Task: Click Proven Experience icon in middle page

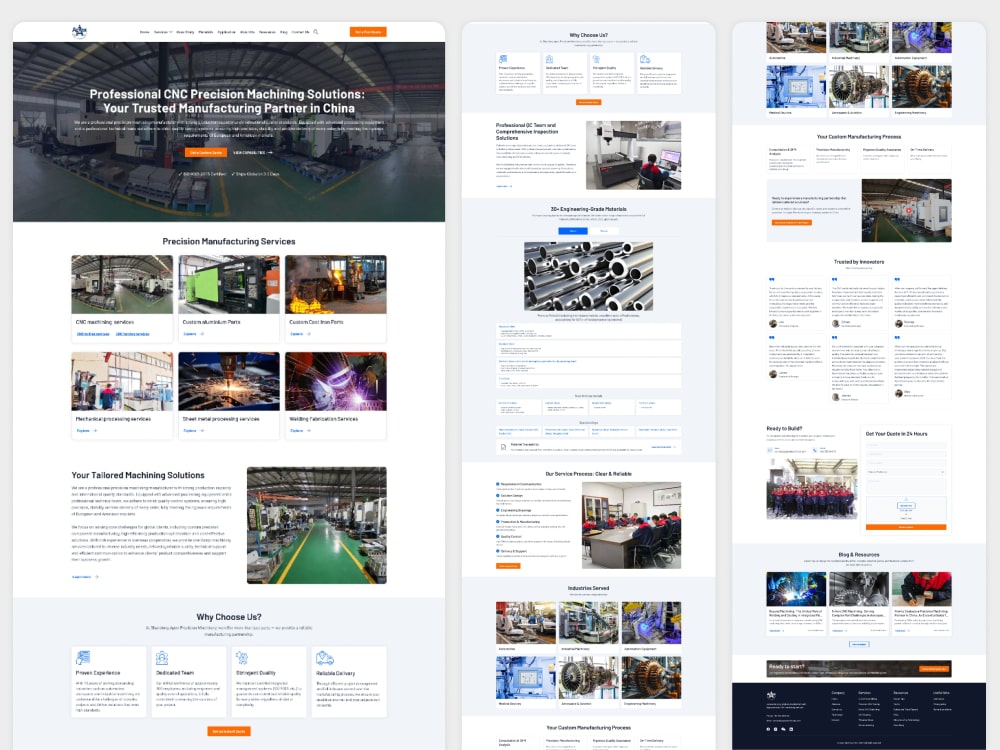Action: pyautogui.click(x=503, y=59)
